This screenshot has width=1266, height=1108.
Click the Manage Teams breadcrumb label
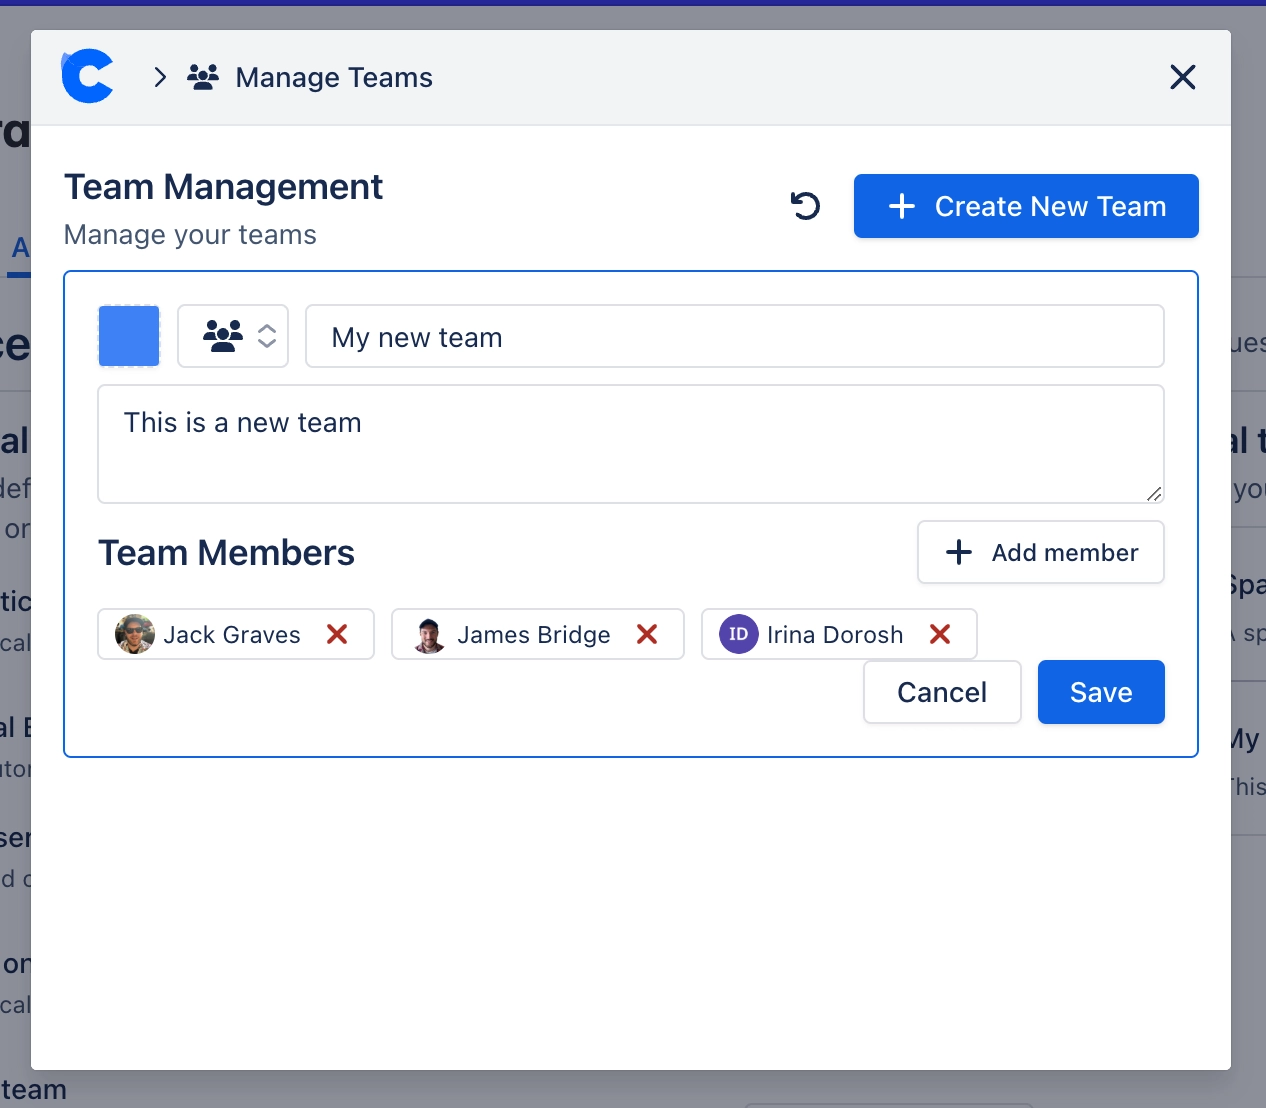pos(334,78)
